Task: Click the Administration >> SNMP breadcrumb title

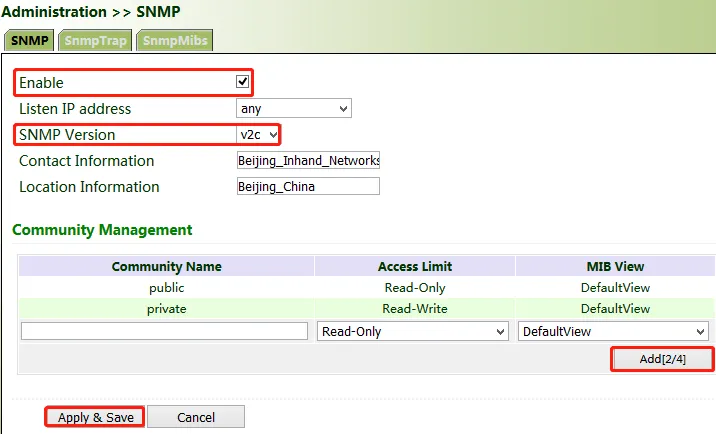Action: click(90, 11)
